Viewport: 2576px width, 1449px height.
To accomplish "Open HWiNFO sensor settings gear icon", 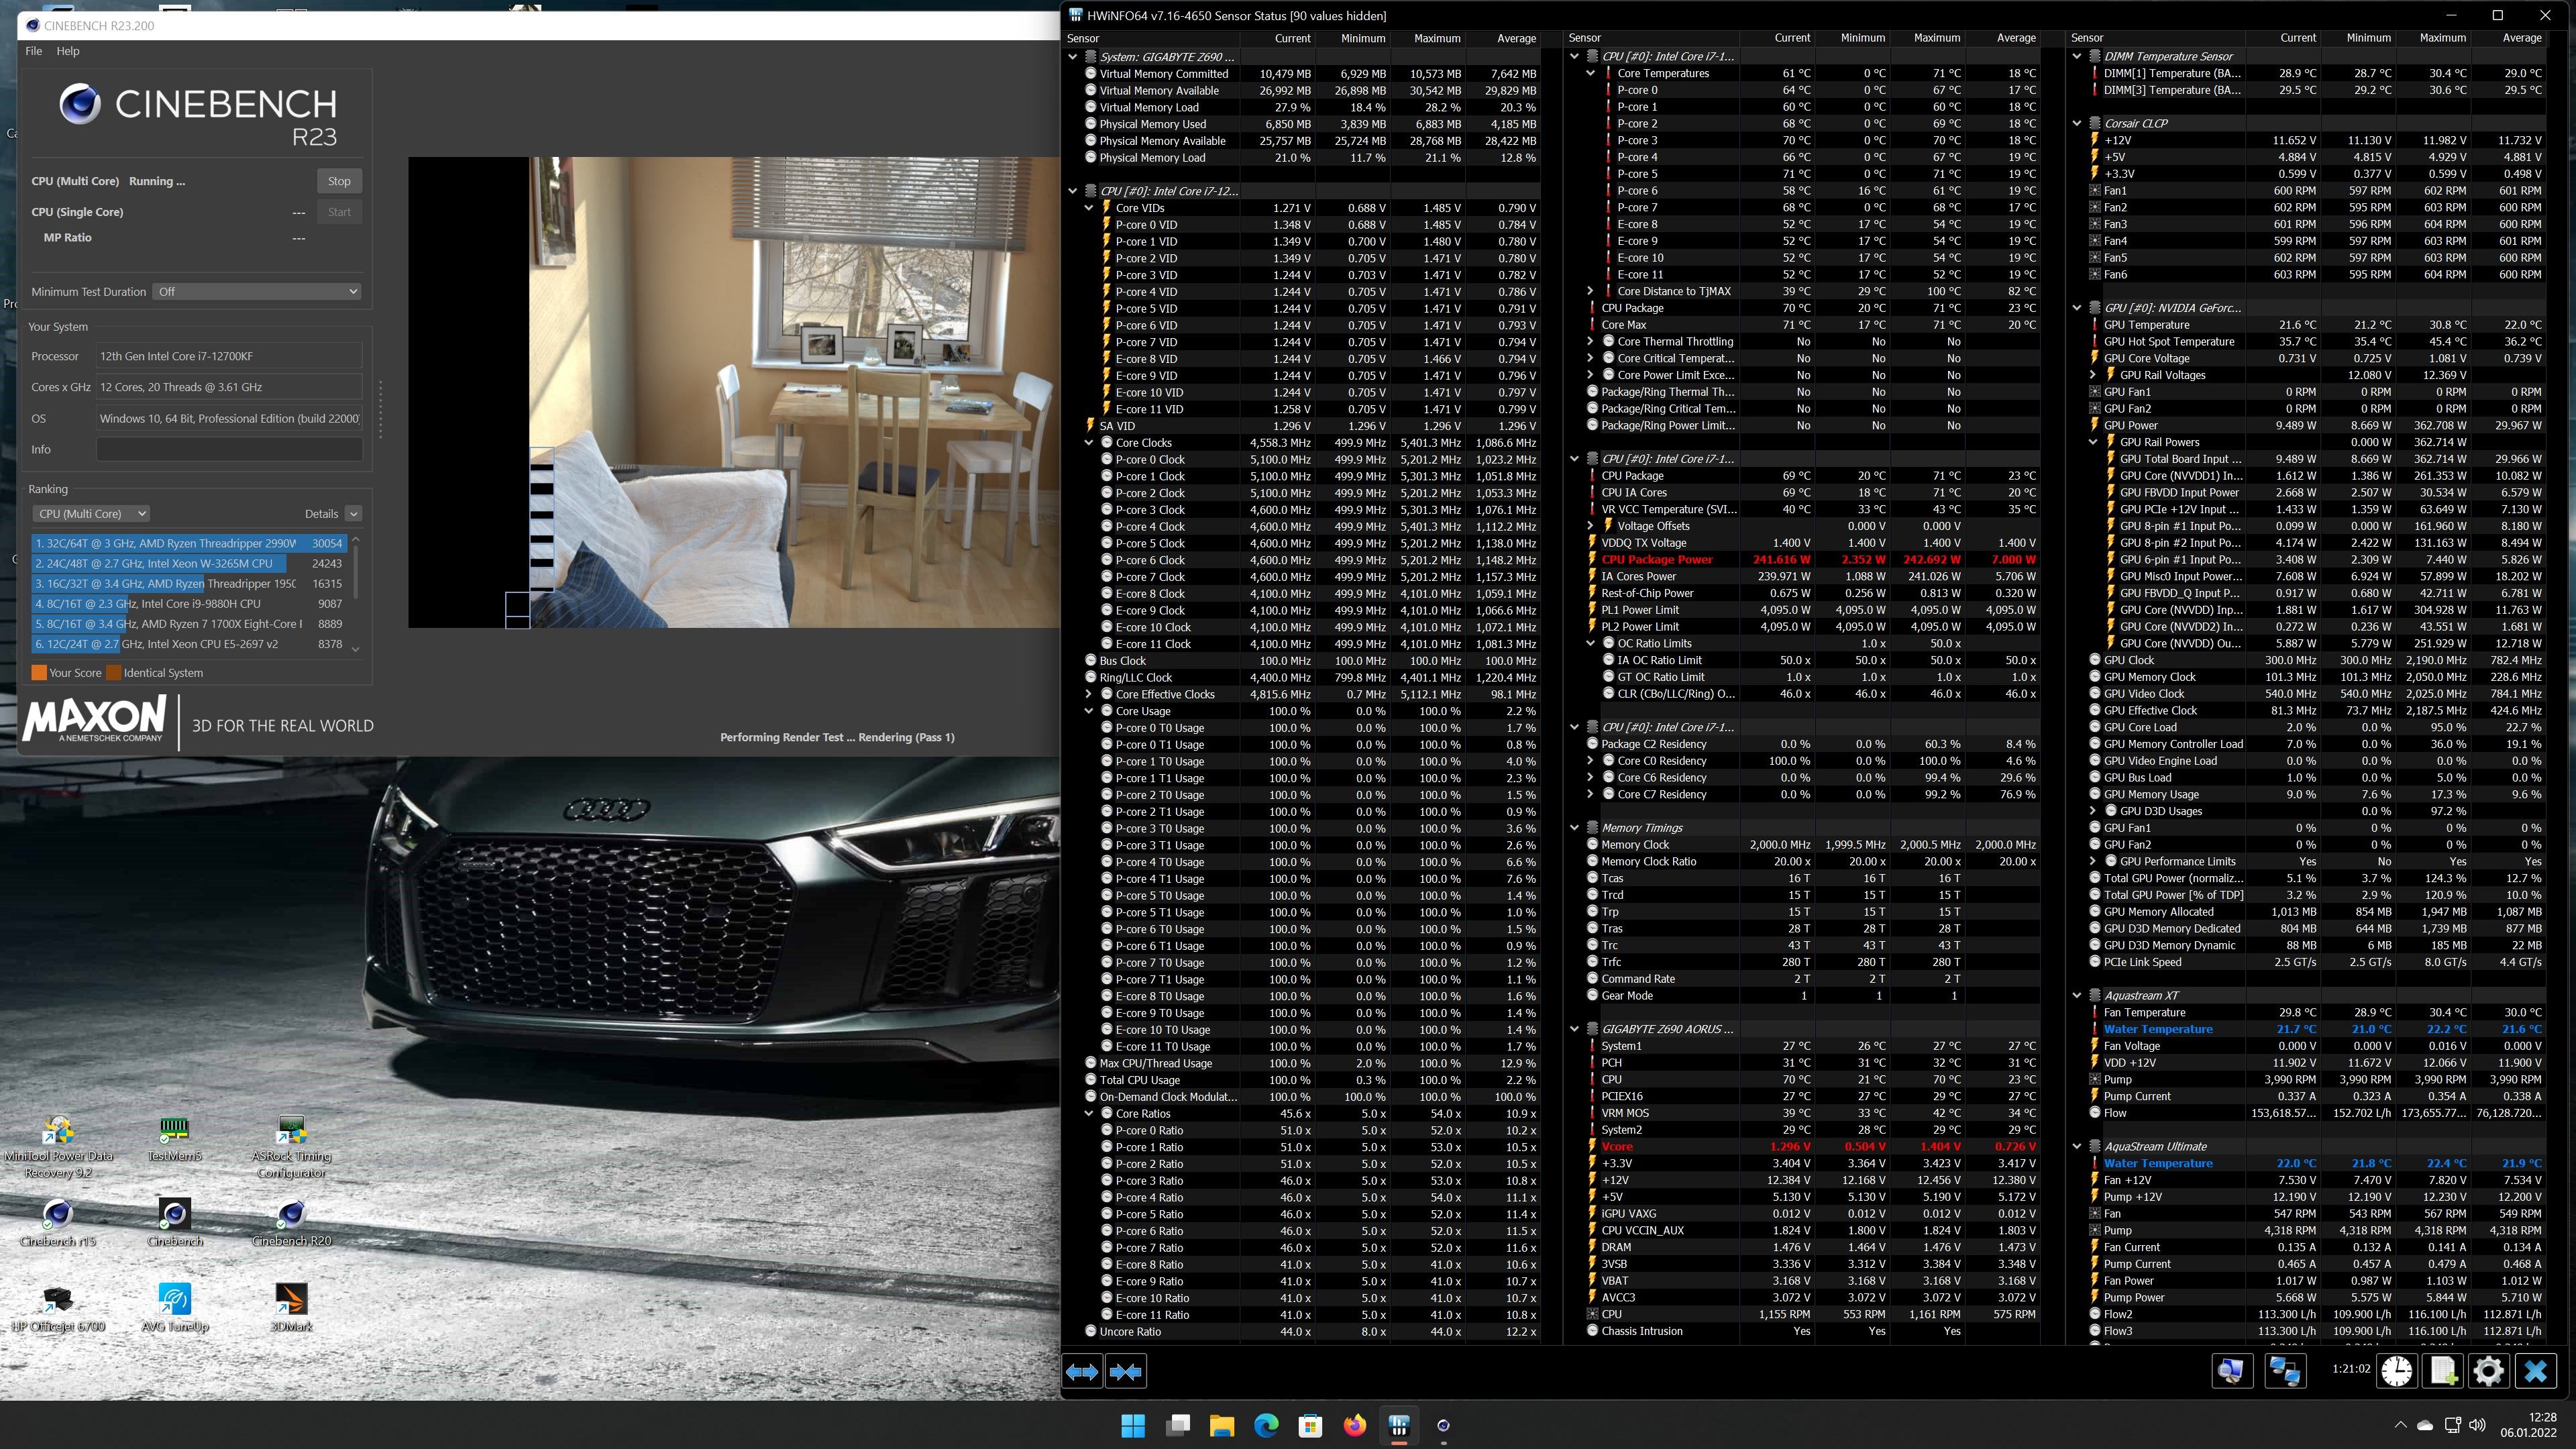I will (2488, 1371).
